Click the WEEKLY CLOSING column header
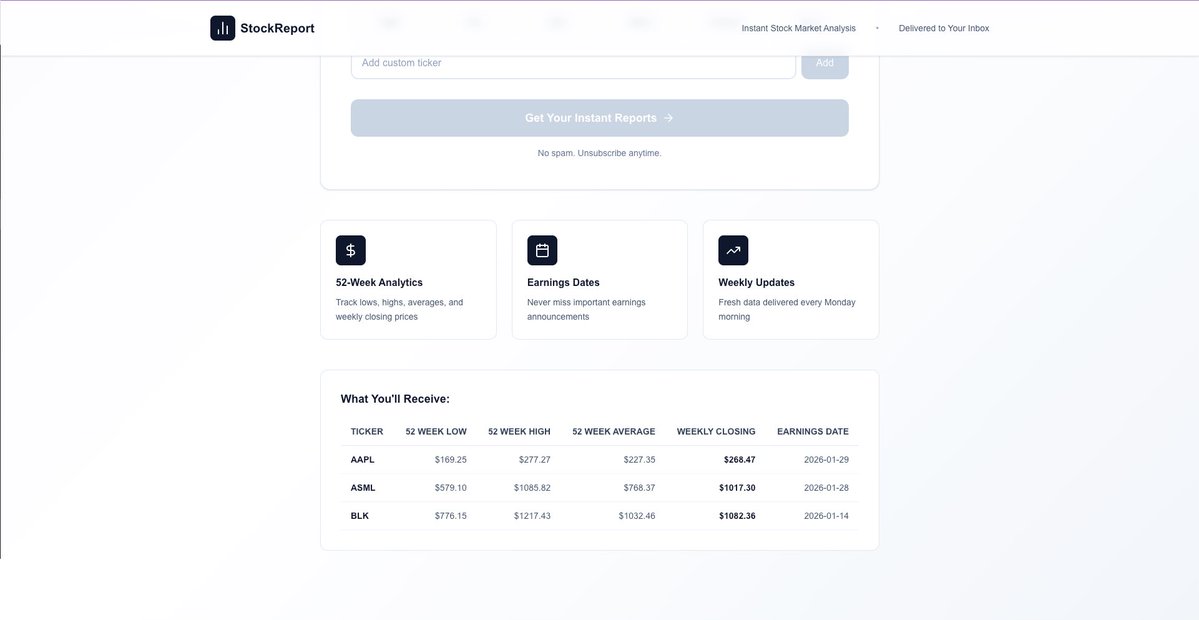This screenshot has height=620, width=1199. click(x=716, y=432)
